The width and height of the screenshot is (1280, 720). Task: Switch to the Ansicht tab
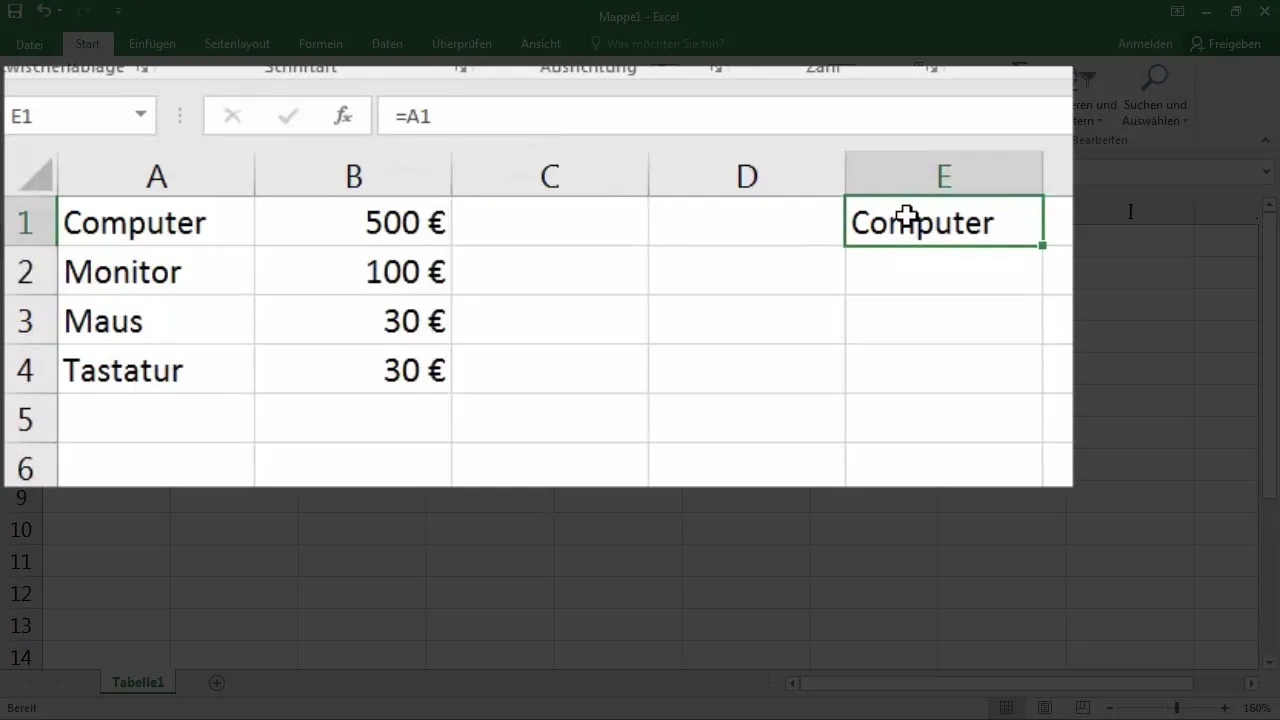click(540, 44)
